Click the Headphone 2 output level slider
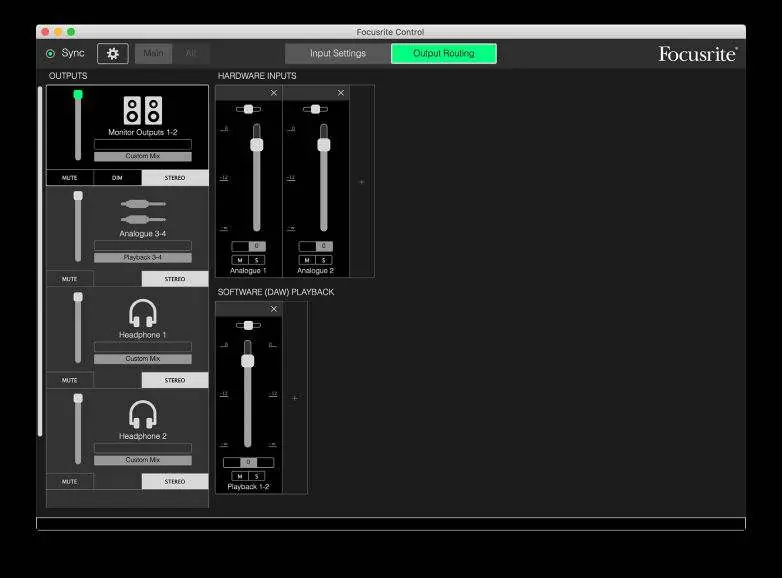The width and height of the screenshot is (782, 578). coord(78,429)
